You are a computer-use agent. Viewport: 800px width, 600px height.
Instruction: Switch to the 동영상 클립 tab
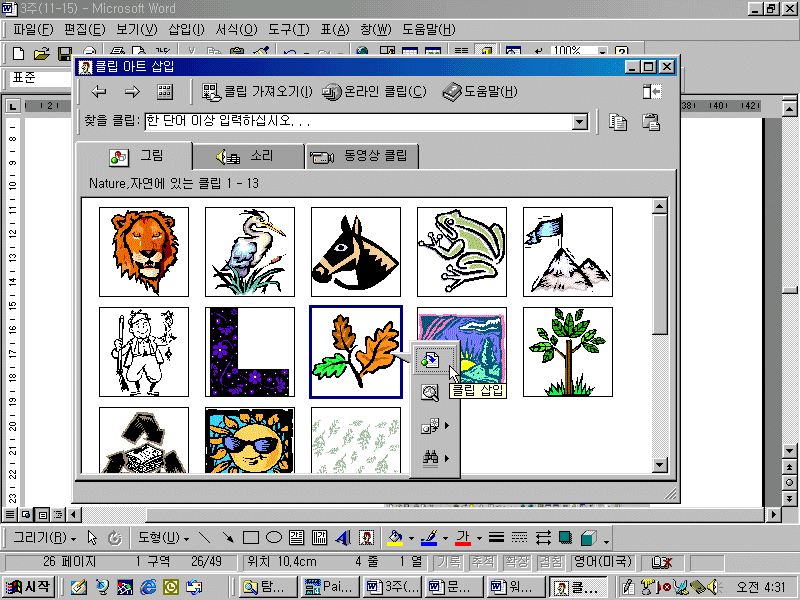click(362, 157)
